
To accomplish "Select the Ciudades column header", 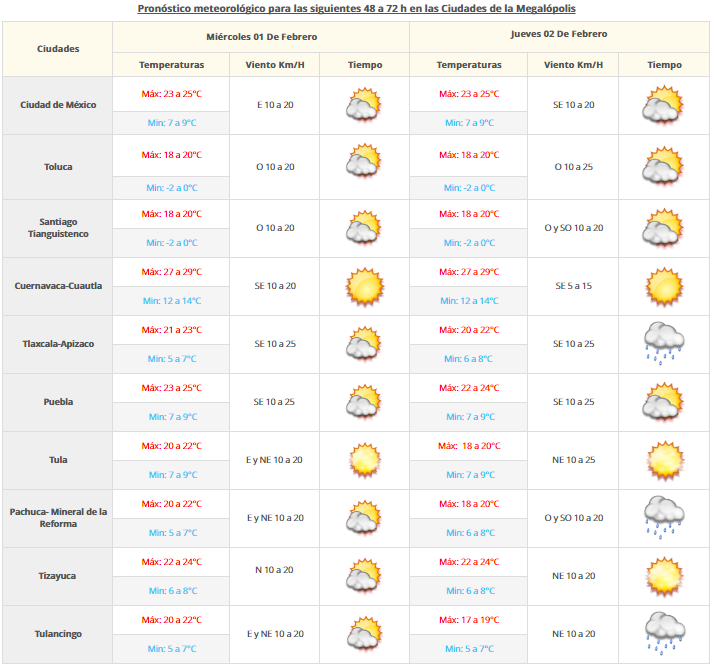I will tap(58, 49).
